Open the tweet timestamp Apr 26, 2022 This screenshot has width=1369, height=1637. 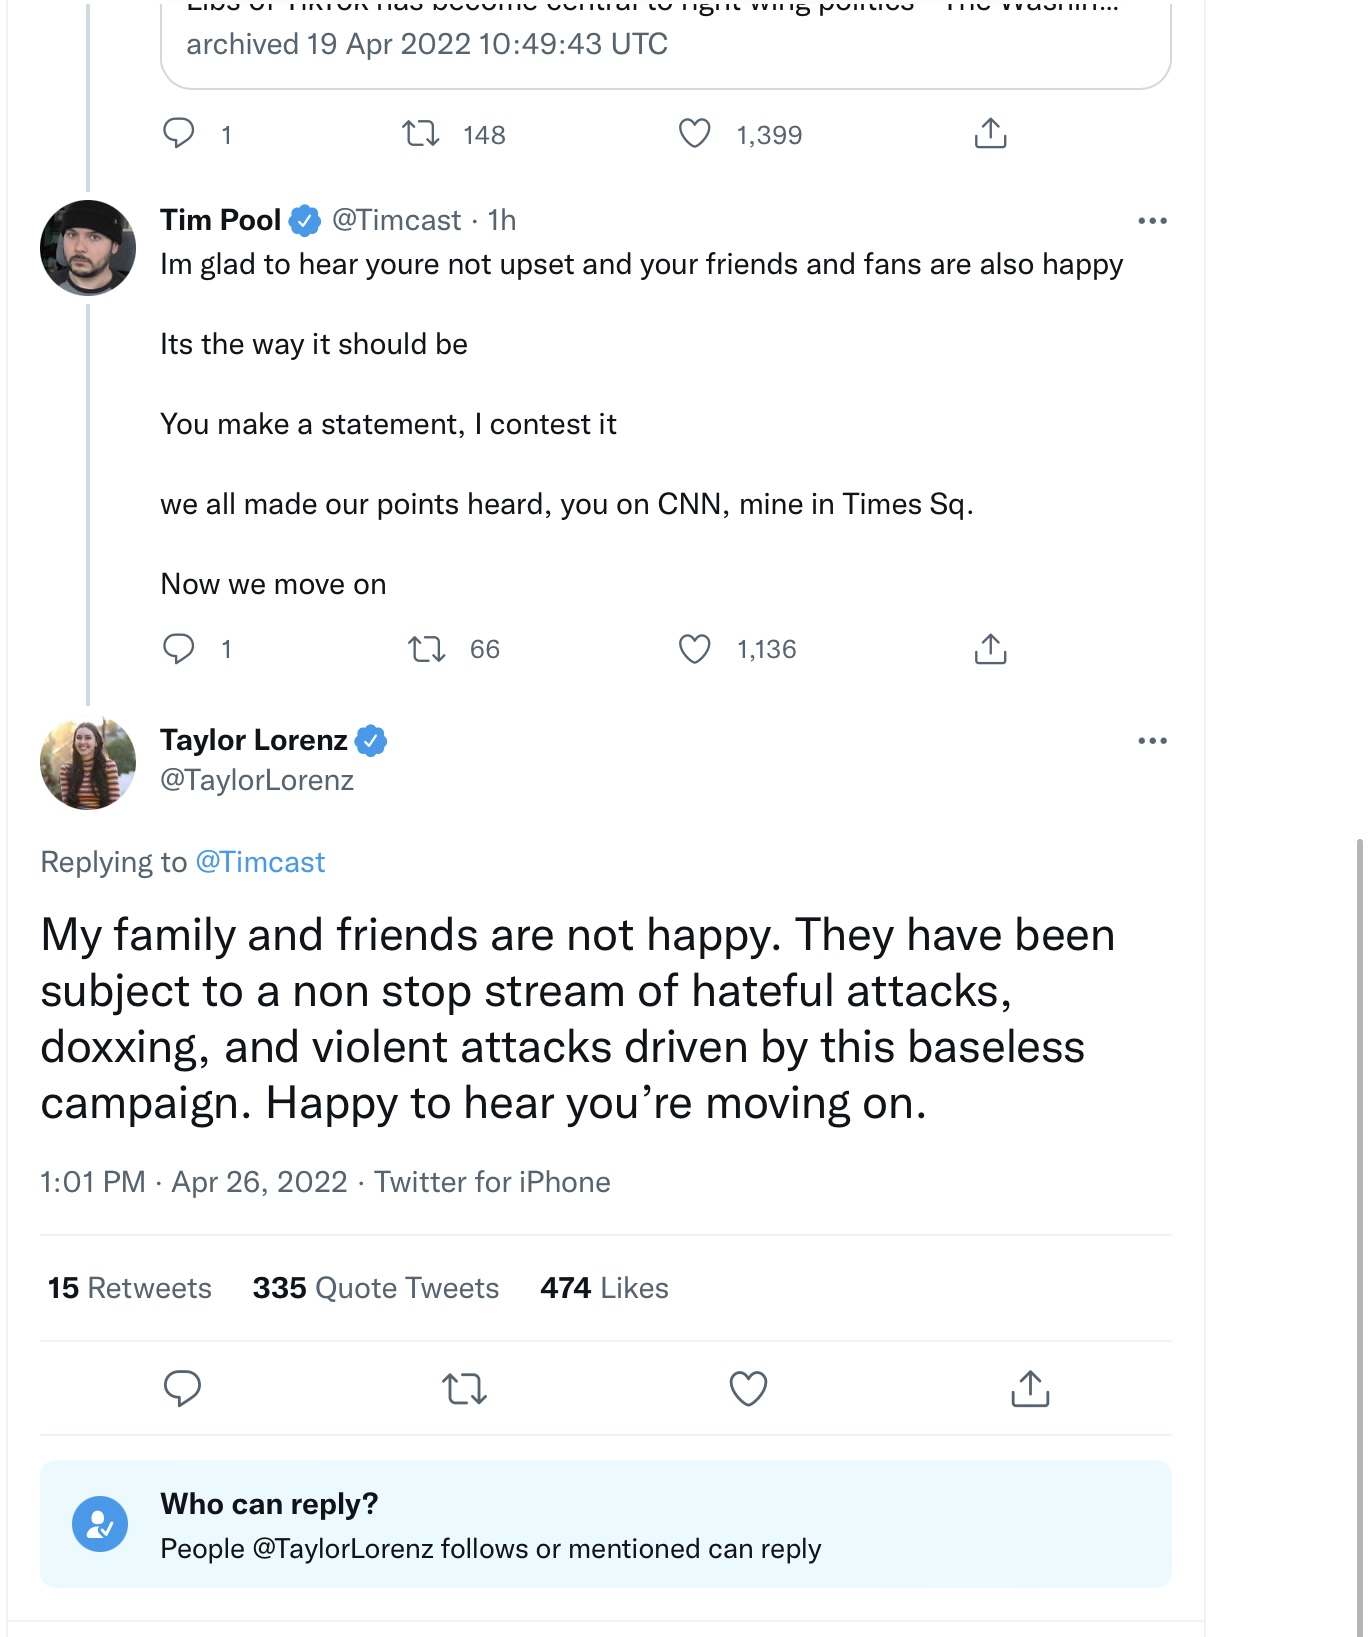coord(259,1182)
